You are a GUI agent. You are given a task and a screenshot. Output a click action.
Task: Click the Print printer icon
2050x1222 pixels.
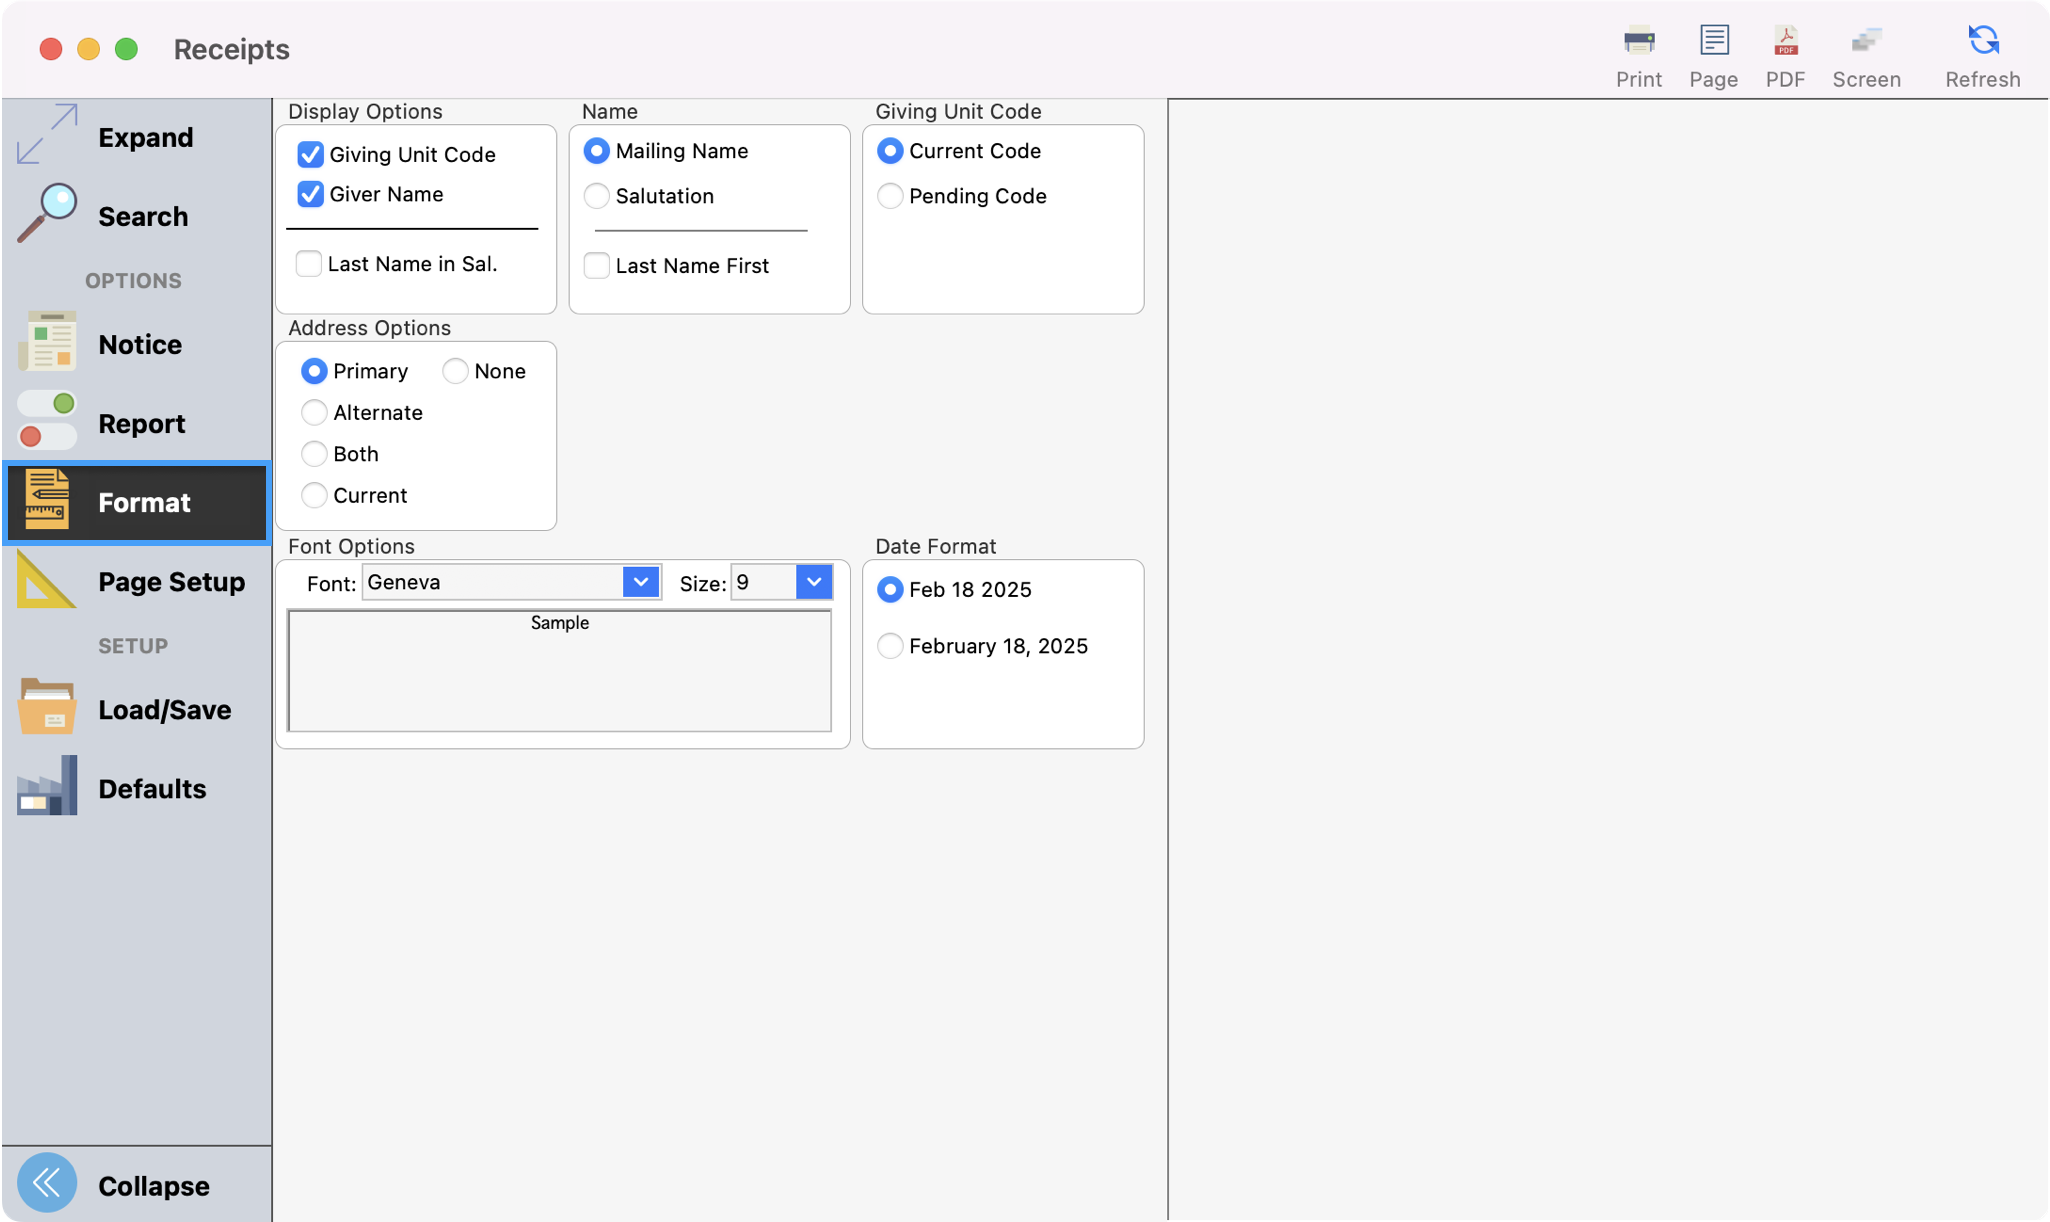[1638, 42]
